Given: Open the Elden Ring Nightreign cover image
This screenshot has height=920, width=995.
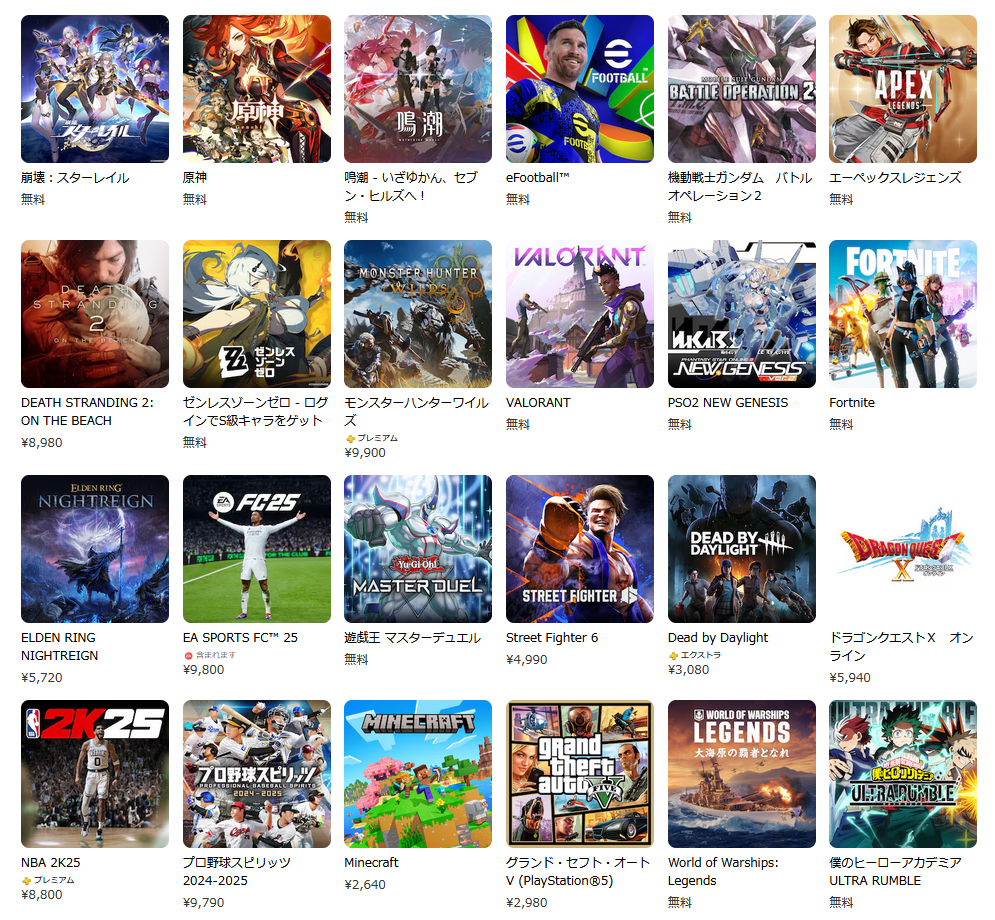Looking at the screenshot, I should [95, 549].
